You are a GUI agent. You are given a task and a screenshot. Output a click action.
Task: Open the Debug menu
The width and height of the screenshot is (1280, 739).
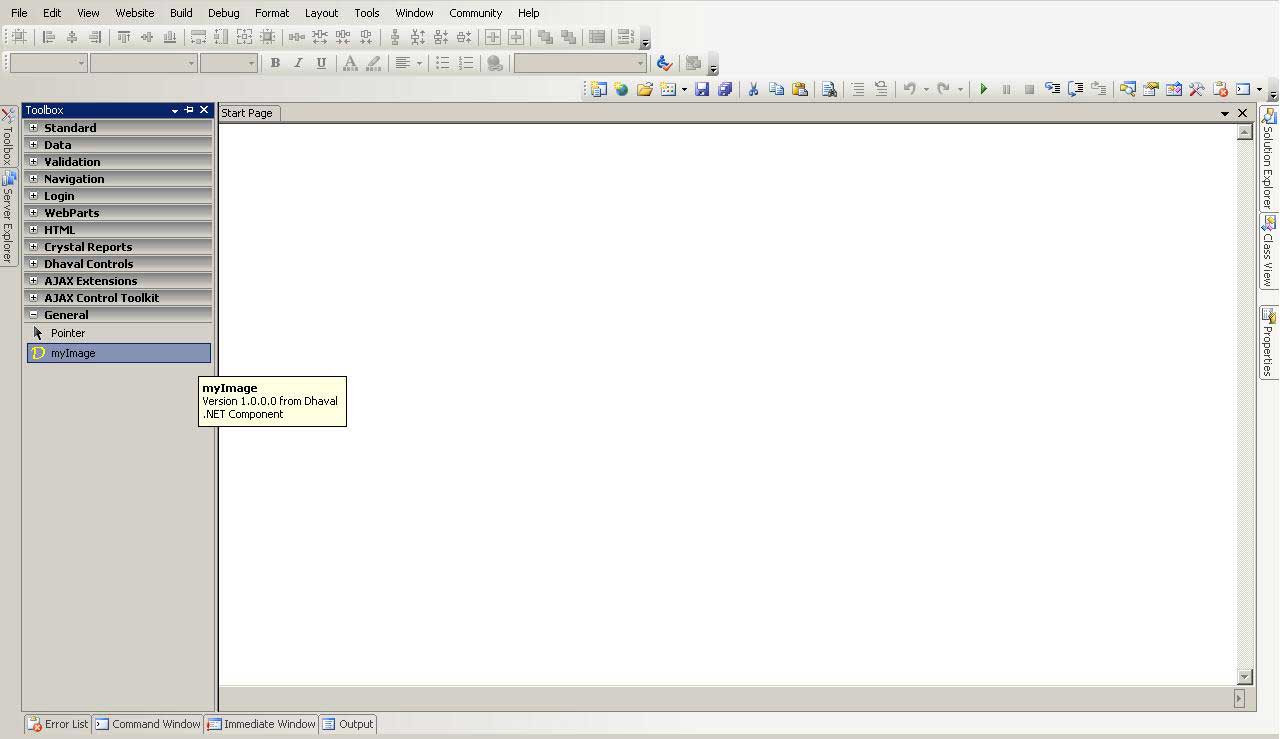pos(223,13)
